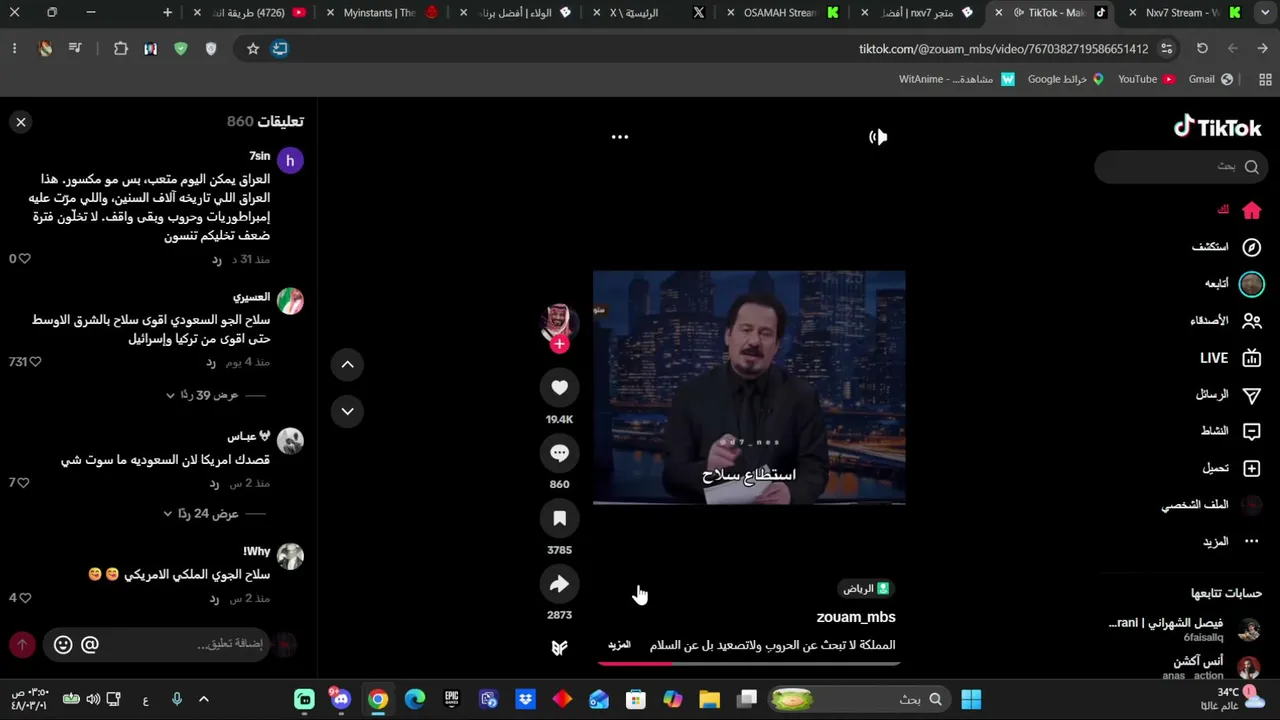
Task: Go to the next video arrow
Action: (x=347, y=411)
